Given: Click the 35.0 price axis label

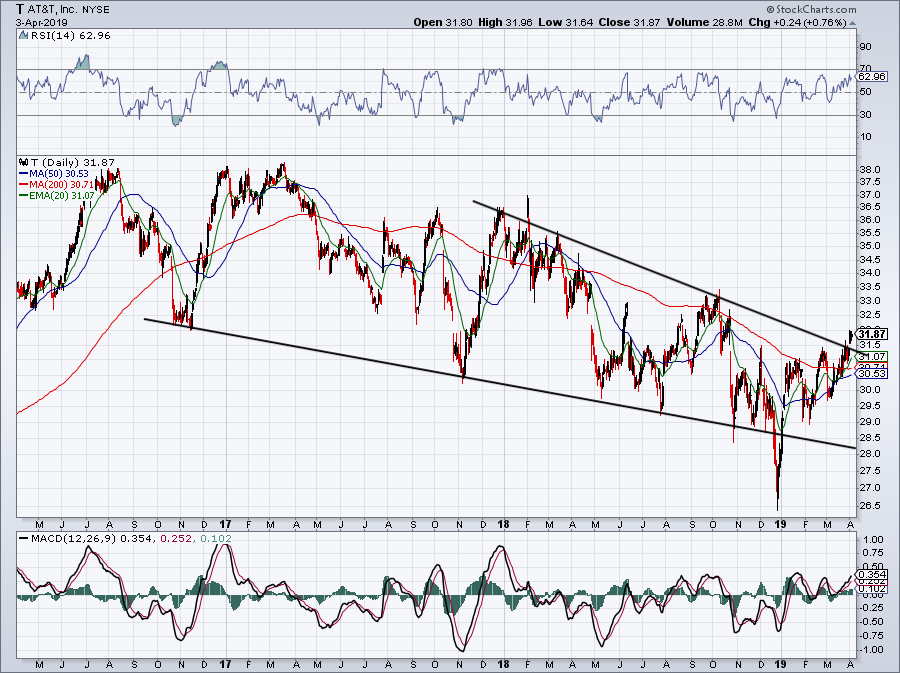Looking at the screenshot, I should point(870,246).
